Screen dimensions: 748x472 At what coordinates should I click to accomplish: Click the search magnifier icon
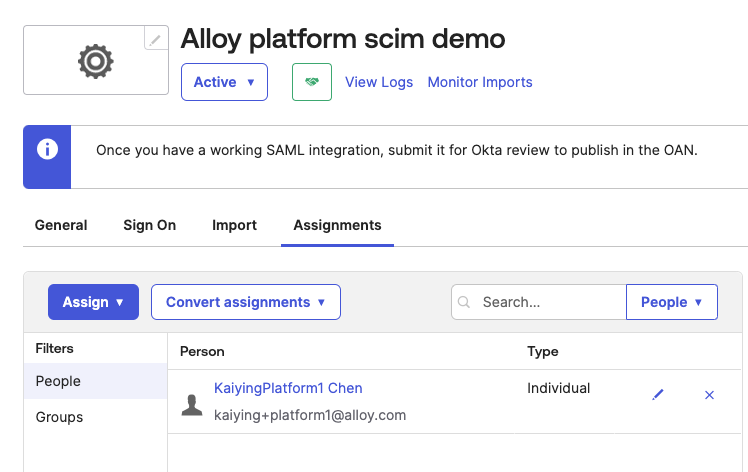(464, 302)
